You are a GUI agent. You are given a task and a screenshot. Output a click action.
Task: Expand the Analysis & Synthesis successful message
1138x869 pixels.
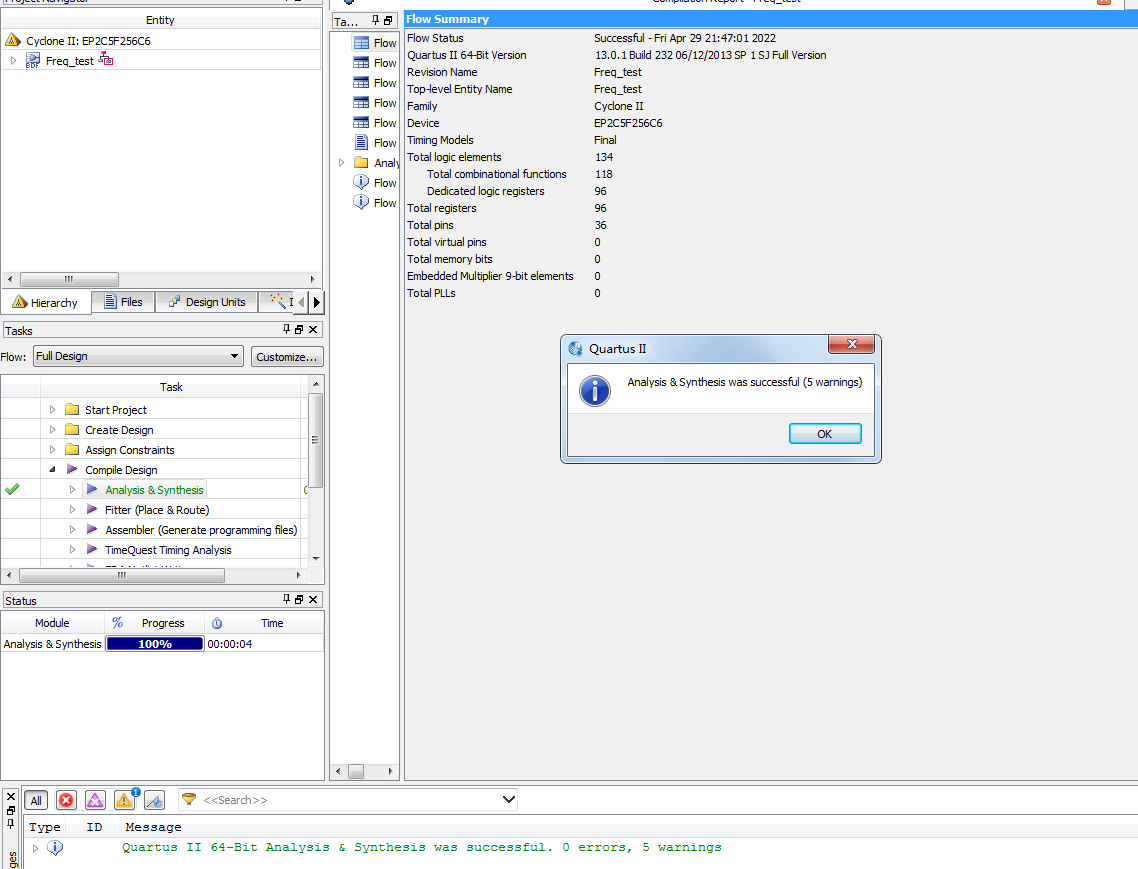point(36,847)
